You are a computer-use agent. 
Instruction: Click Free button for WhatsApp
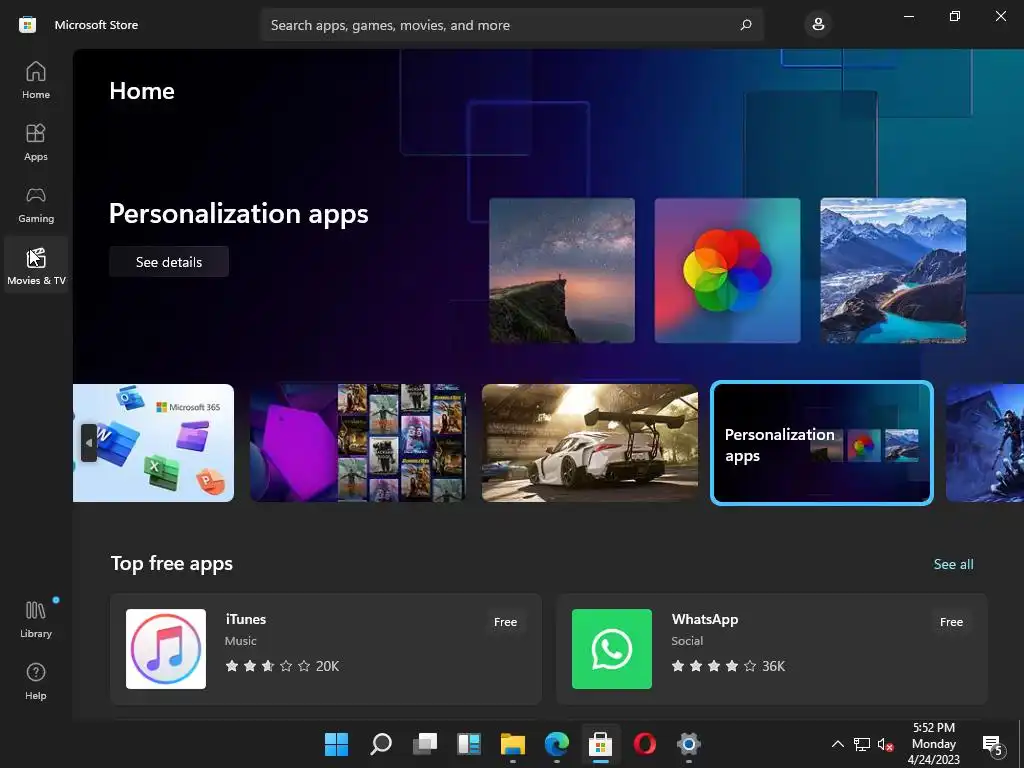(x=952, y=622)
